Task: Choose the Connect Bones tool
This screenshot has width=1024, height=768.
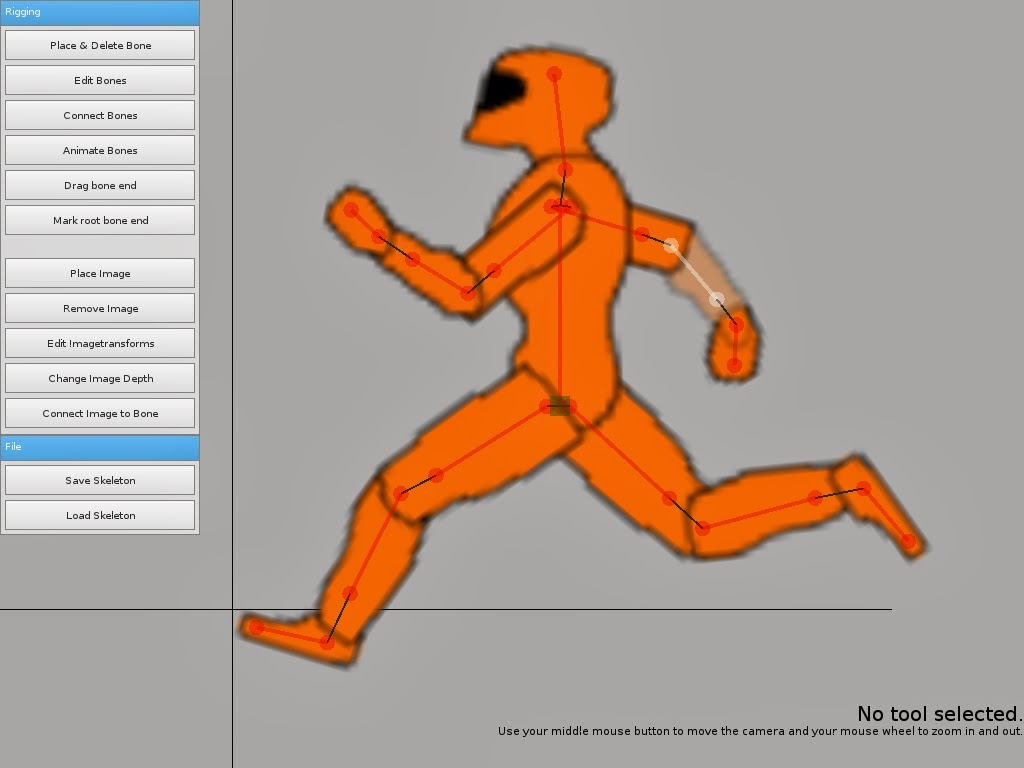Action: [100, 115]
